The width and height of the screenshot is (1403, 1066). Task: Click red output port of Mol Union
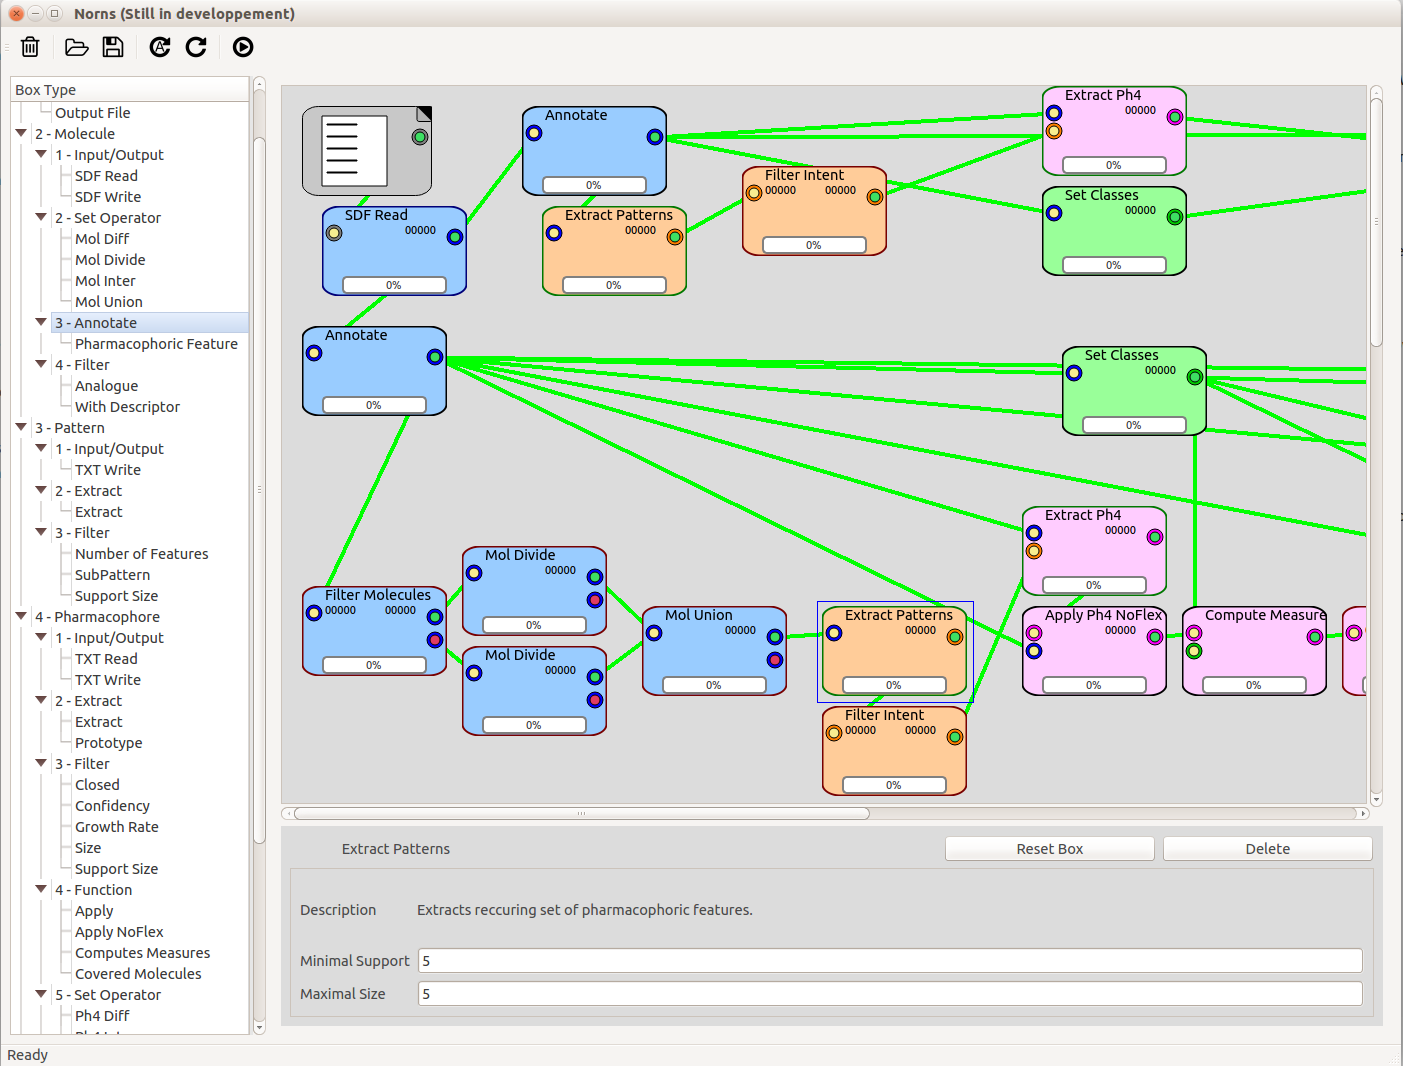click(775, 660)
